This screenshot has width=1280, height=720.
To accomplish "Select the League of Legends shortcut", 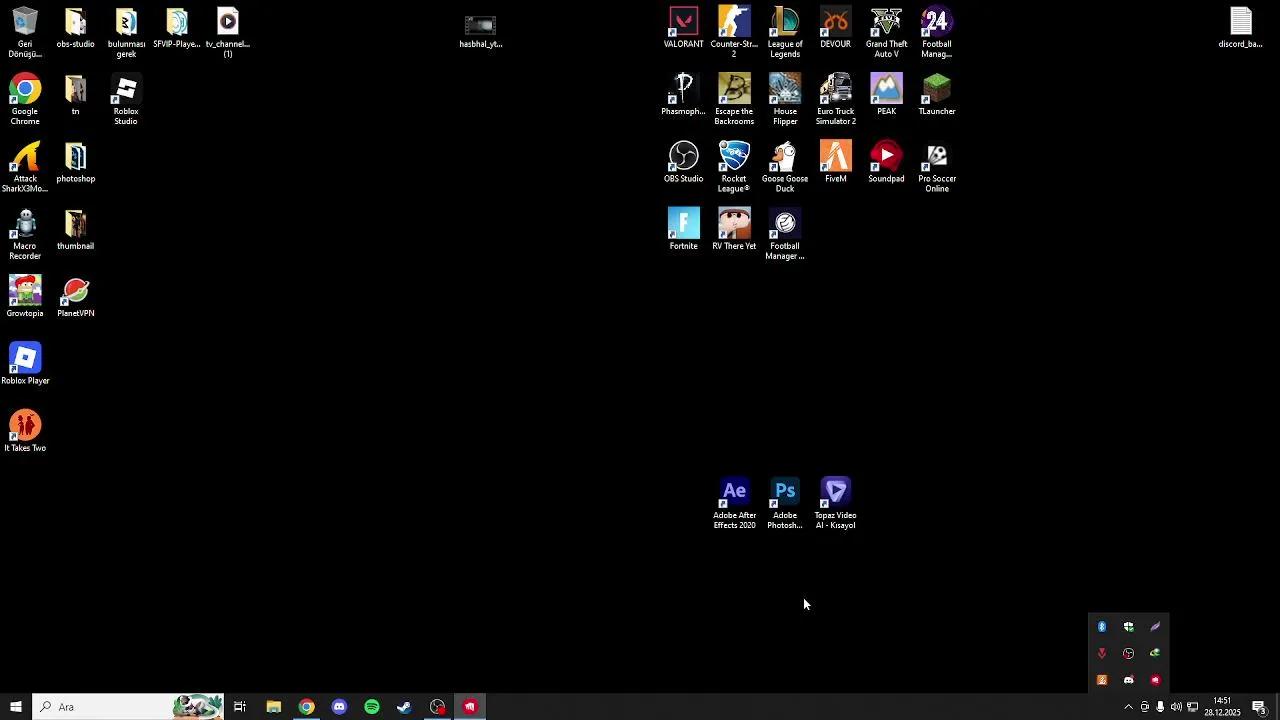I will (785, 32).
